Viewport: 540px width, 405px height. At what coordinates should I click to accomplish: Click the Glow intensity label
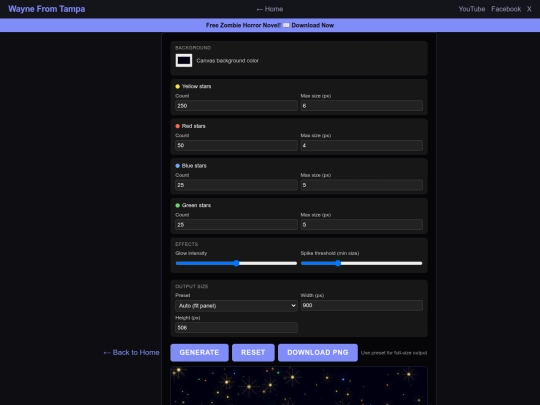point(191,253)
